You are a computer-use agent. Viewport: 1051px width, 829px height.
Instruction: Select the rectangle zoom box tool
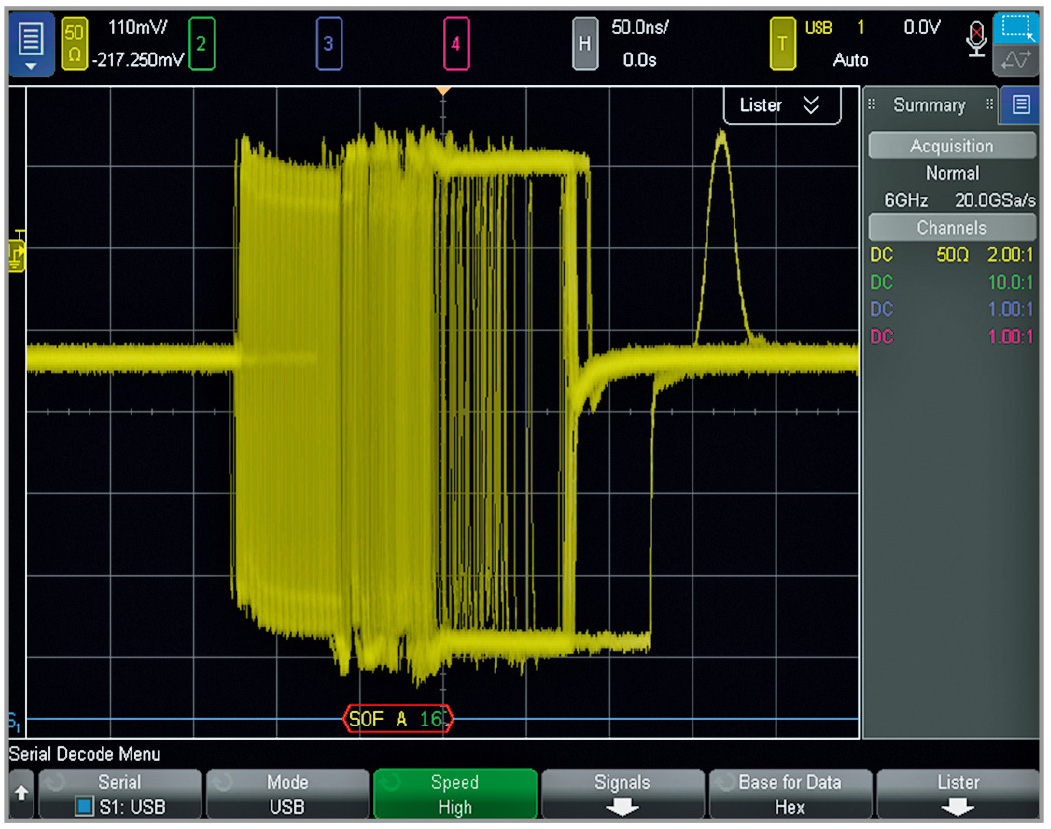[1016, 28]
